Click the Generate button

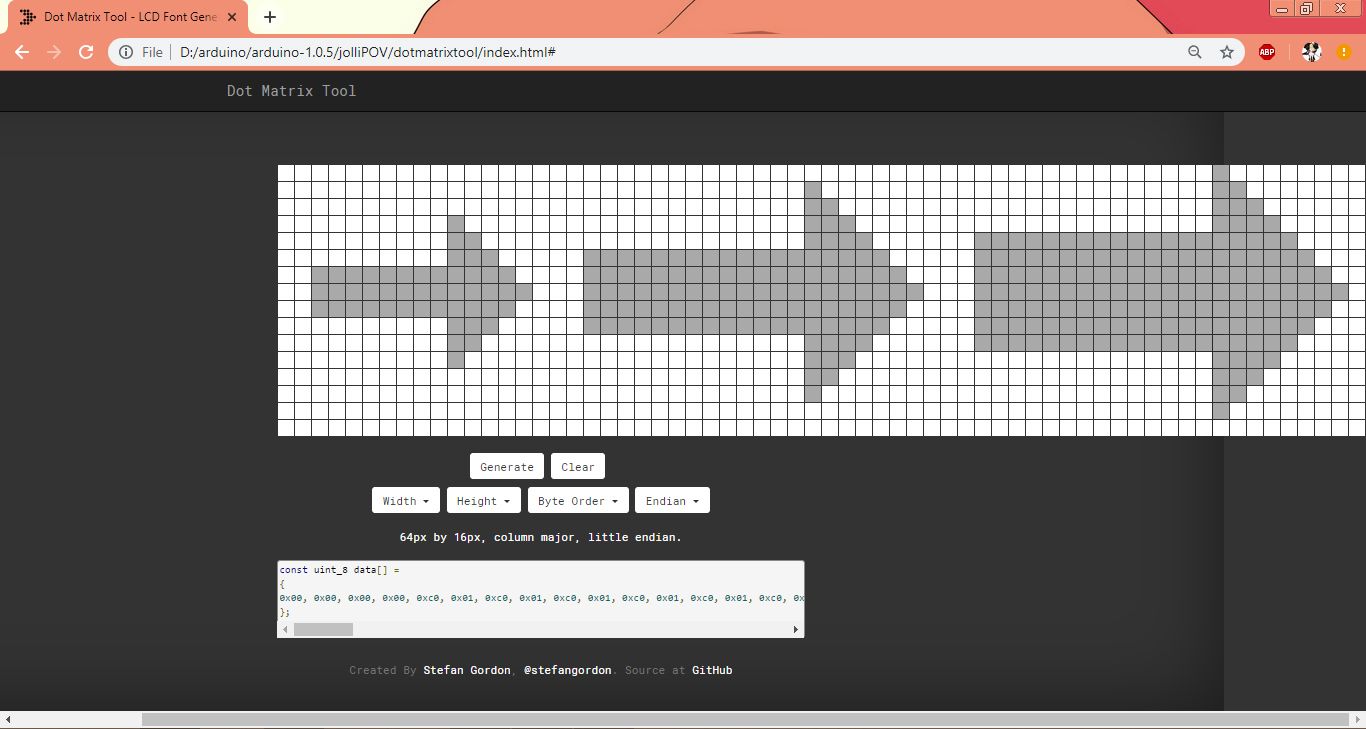507,467
